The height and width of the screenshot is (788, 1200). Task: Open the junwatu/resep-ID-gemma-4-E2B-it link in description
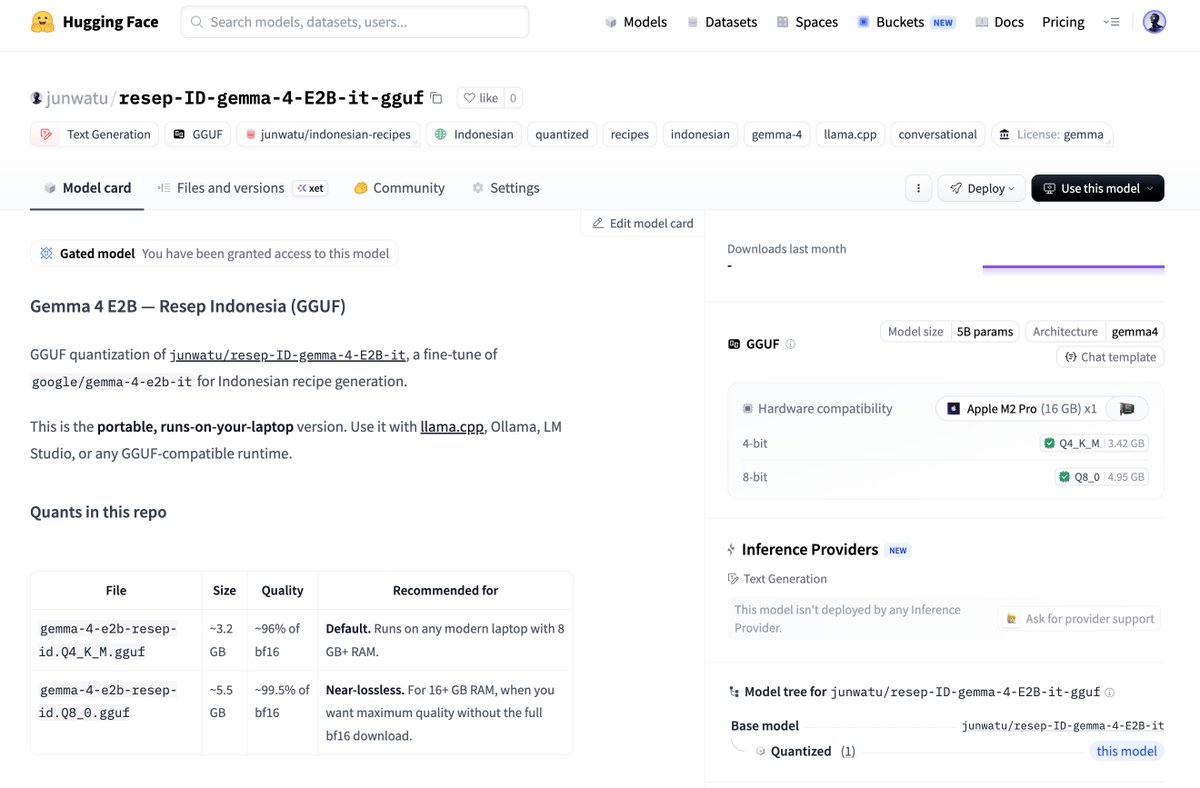tap(288, 355)
